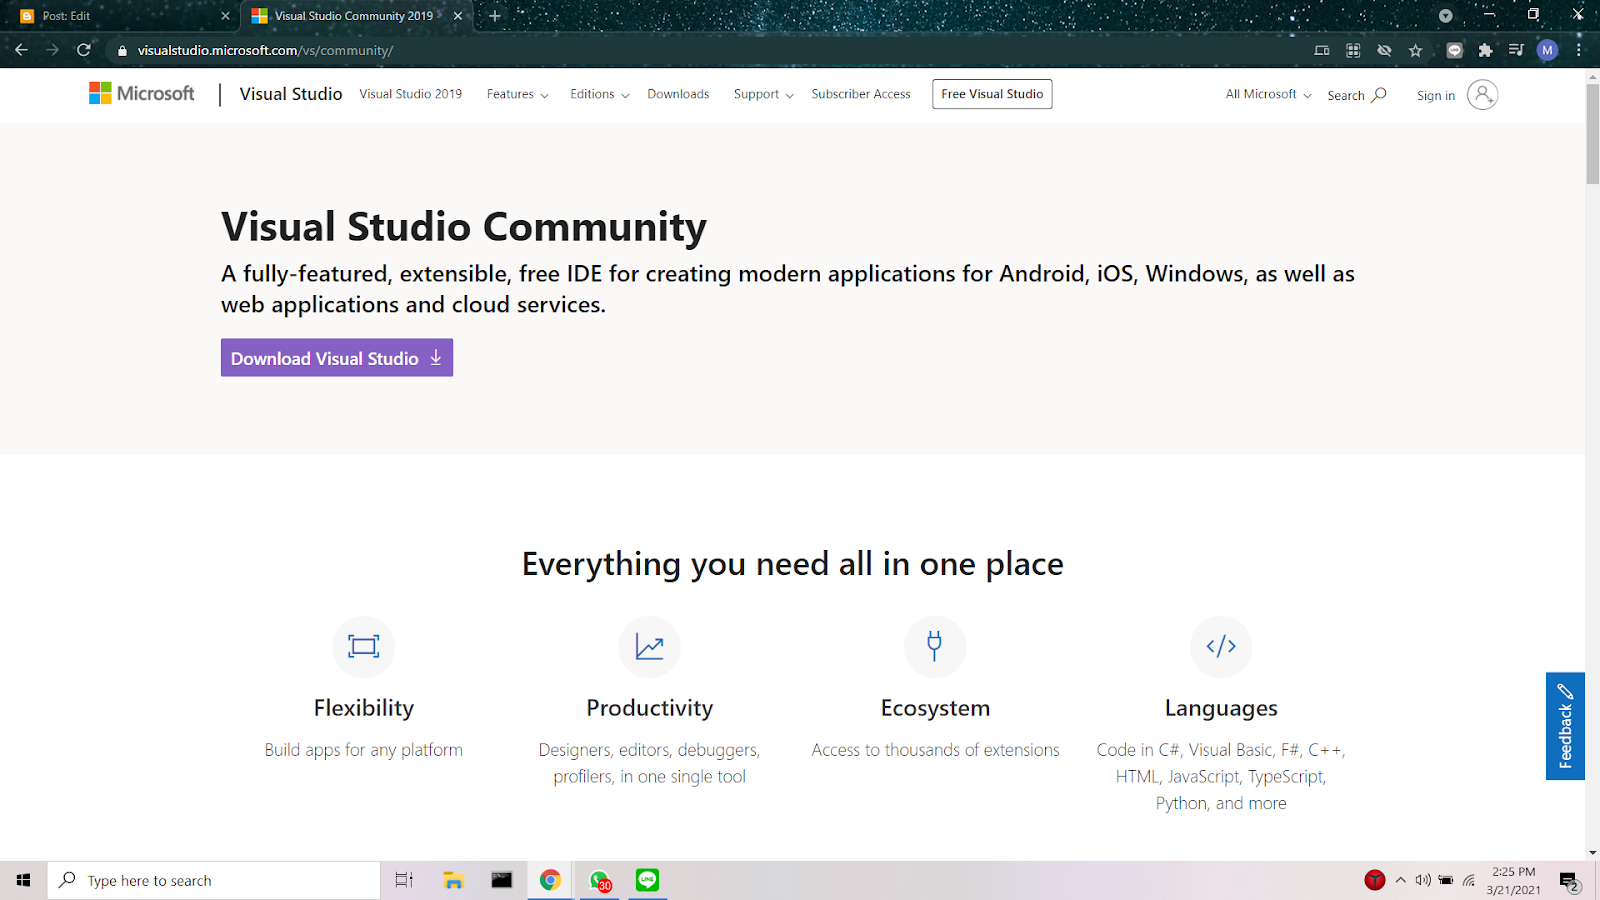Viewport: 1600px width, 900px height.
Task: Expand the Editions dropdown menu
Action: [600, 94]
